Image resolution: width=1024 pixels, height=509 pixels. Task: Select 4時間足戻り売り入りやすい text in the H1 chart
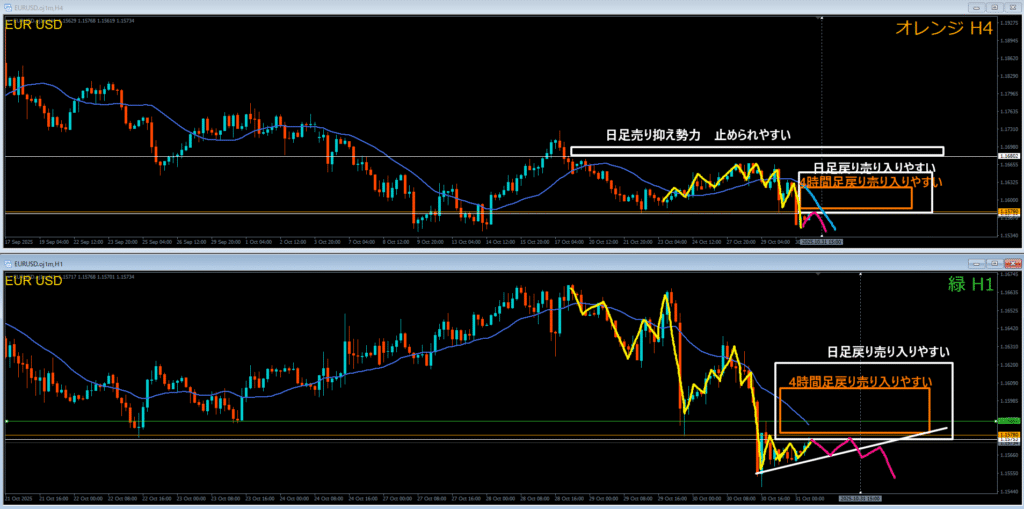click(860, 381)
